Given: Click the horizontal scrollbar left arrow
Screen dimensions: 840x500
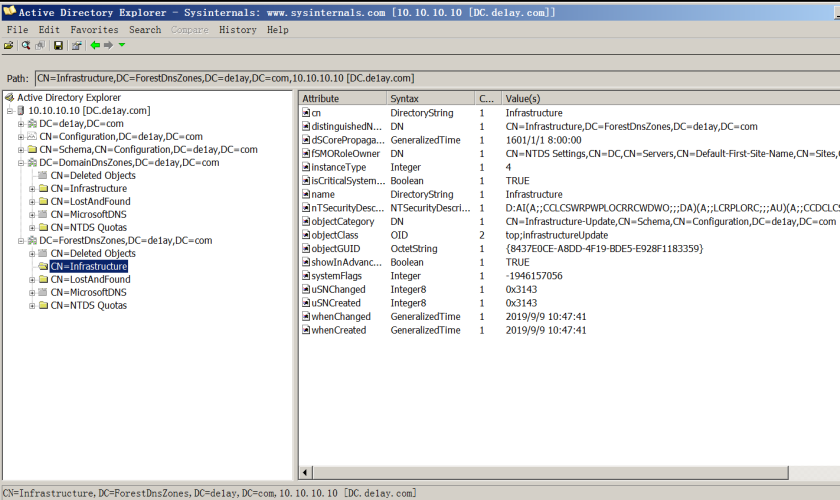Looking at the screenshot, I should click(306, 473).
